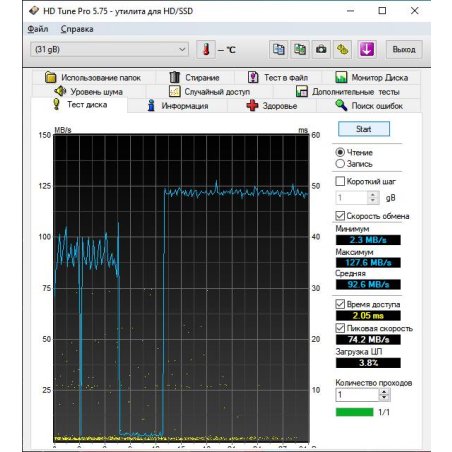Click the burst rate value 74.2 MB/s

pos(368,339)
